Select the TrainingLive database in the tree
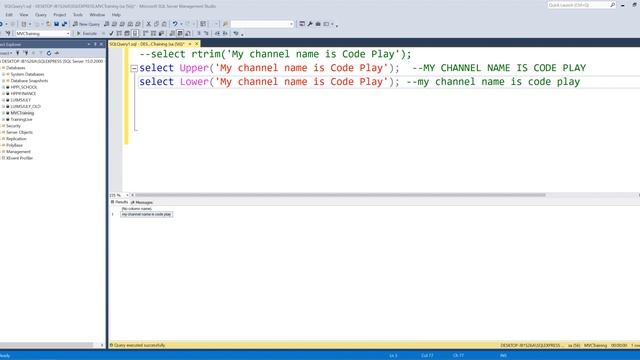This screenshot has height=360, width=640. tap(21, 120)
